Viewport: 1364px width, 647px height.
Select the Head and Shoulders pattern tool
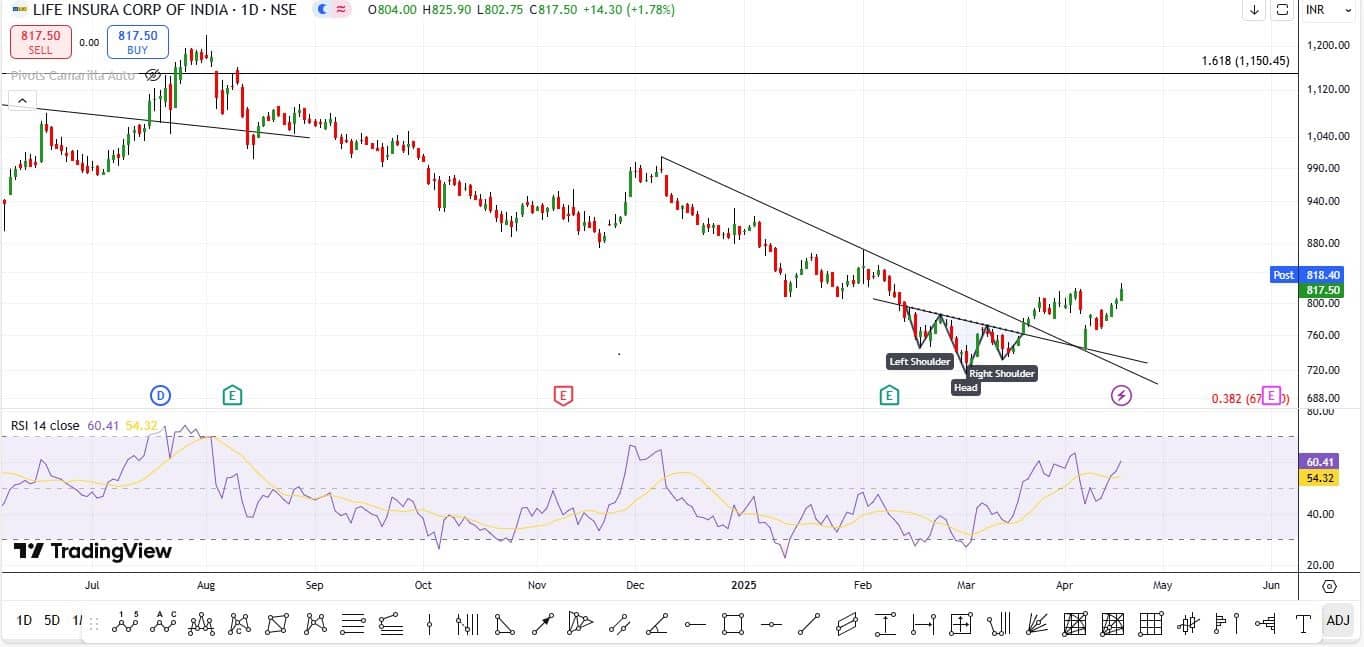(x=202, y=623)
